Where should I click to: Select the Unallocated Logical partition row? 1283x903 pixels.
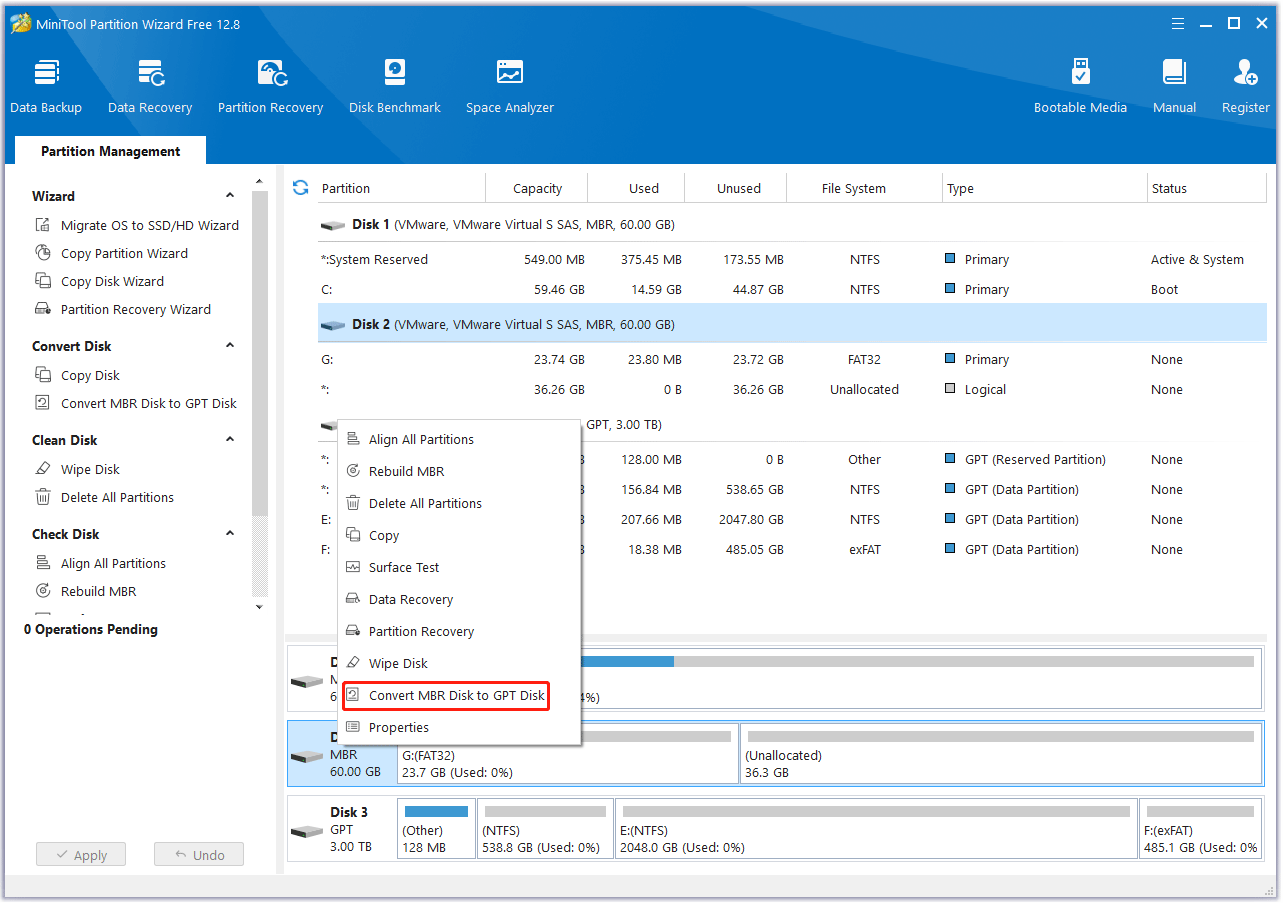click(792, 389)
